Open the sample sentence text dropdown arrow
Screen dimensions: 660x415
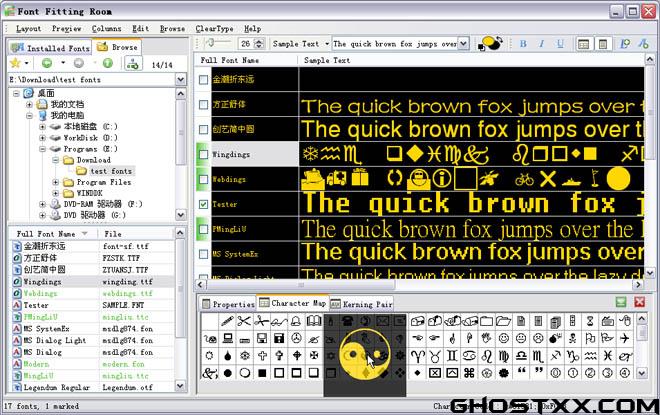point(463,44)
